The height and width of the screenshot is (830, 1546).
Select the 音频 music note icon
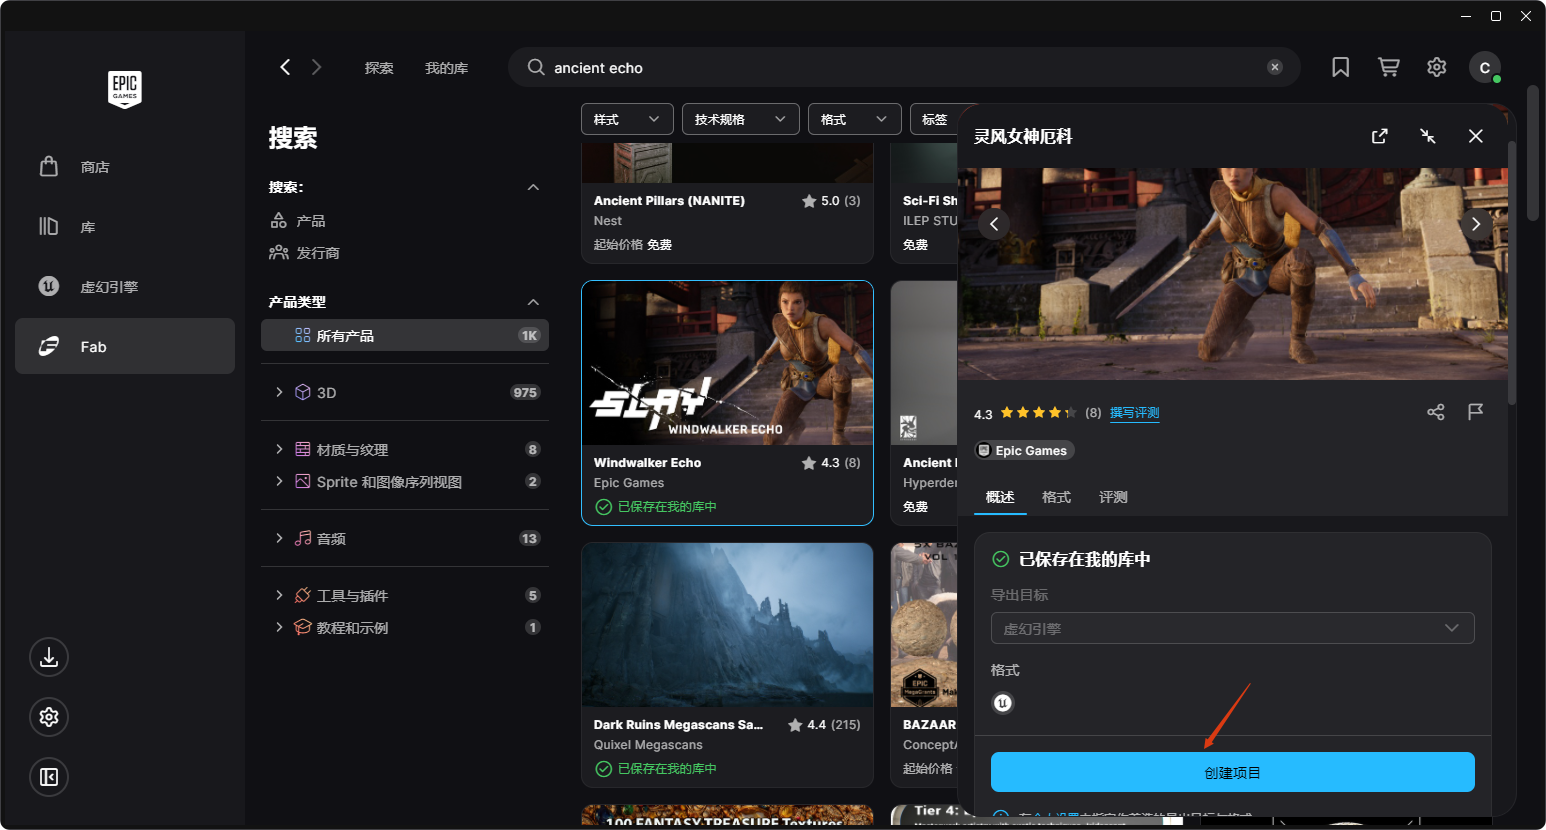pos(303,538)
